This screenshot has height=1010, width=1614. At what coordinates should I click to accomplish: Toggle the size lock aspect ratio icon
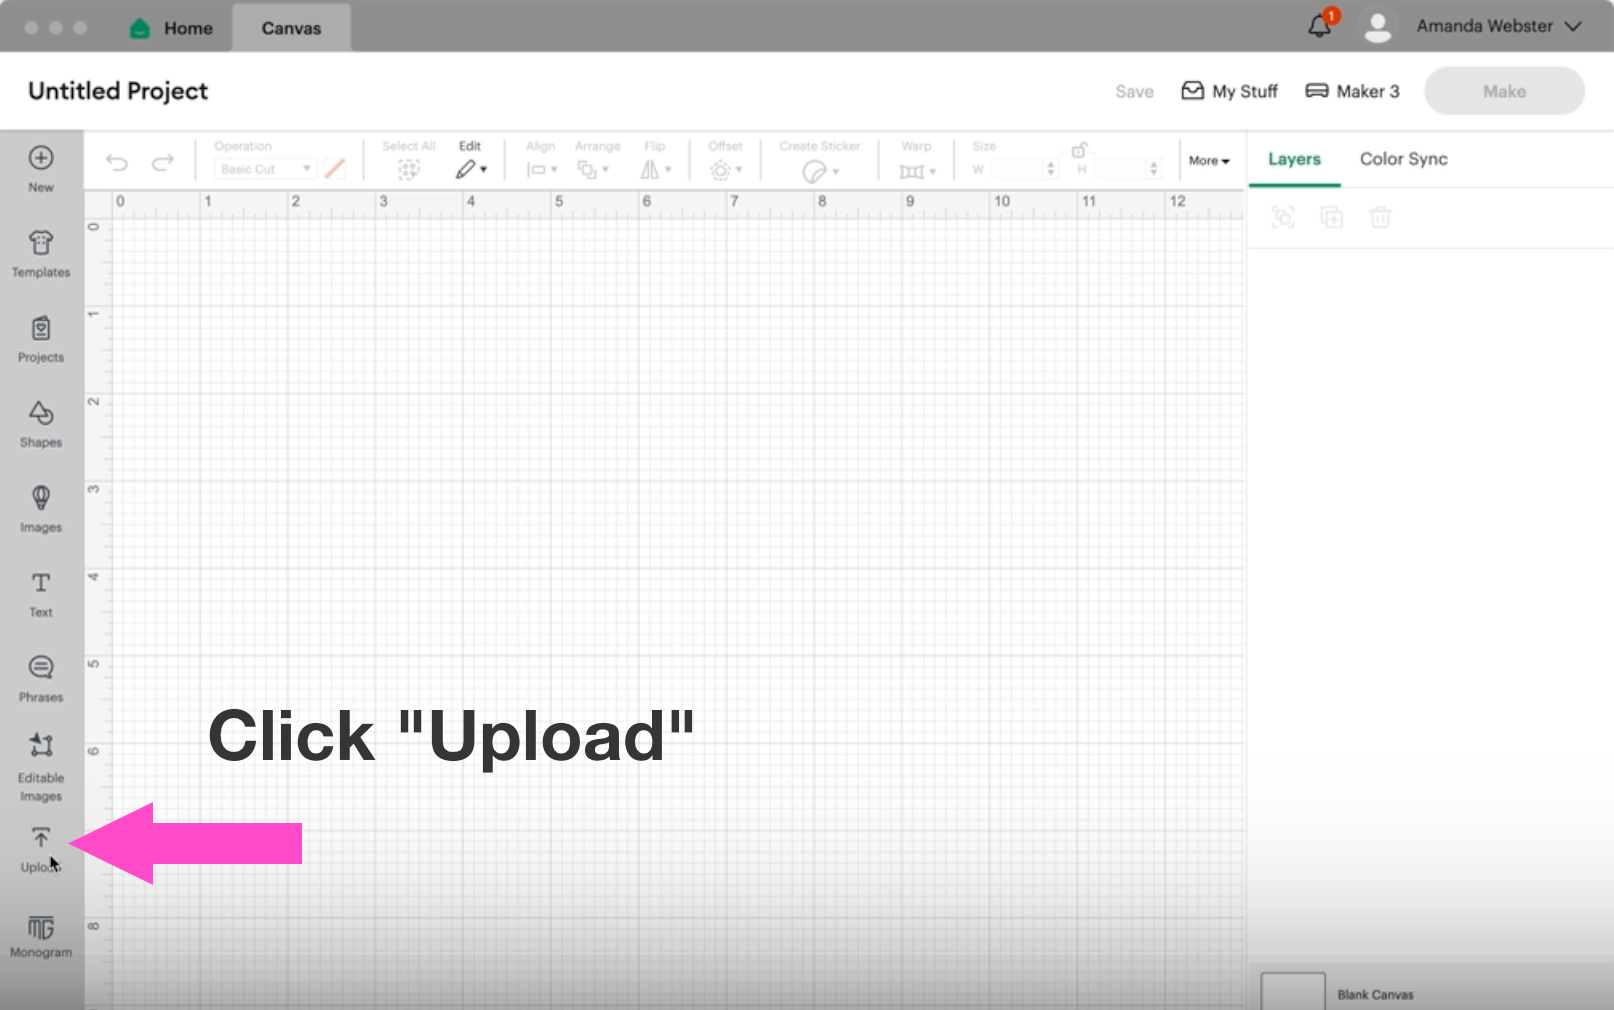point(1079,150)
